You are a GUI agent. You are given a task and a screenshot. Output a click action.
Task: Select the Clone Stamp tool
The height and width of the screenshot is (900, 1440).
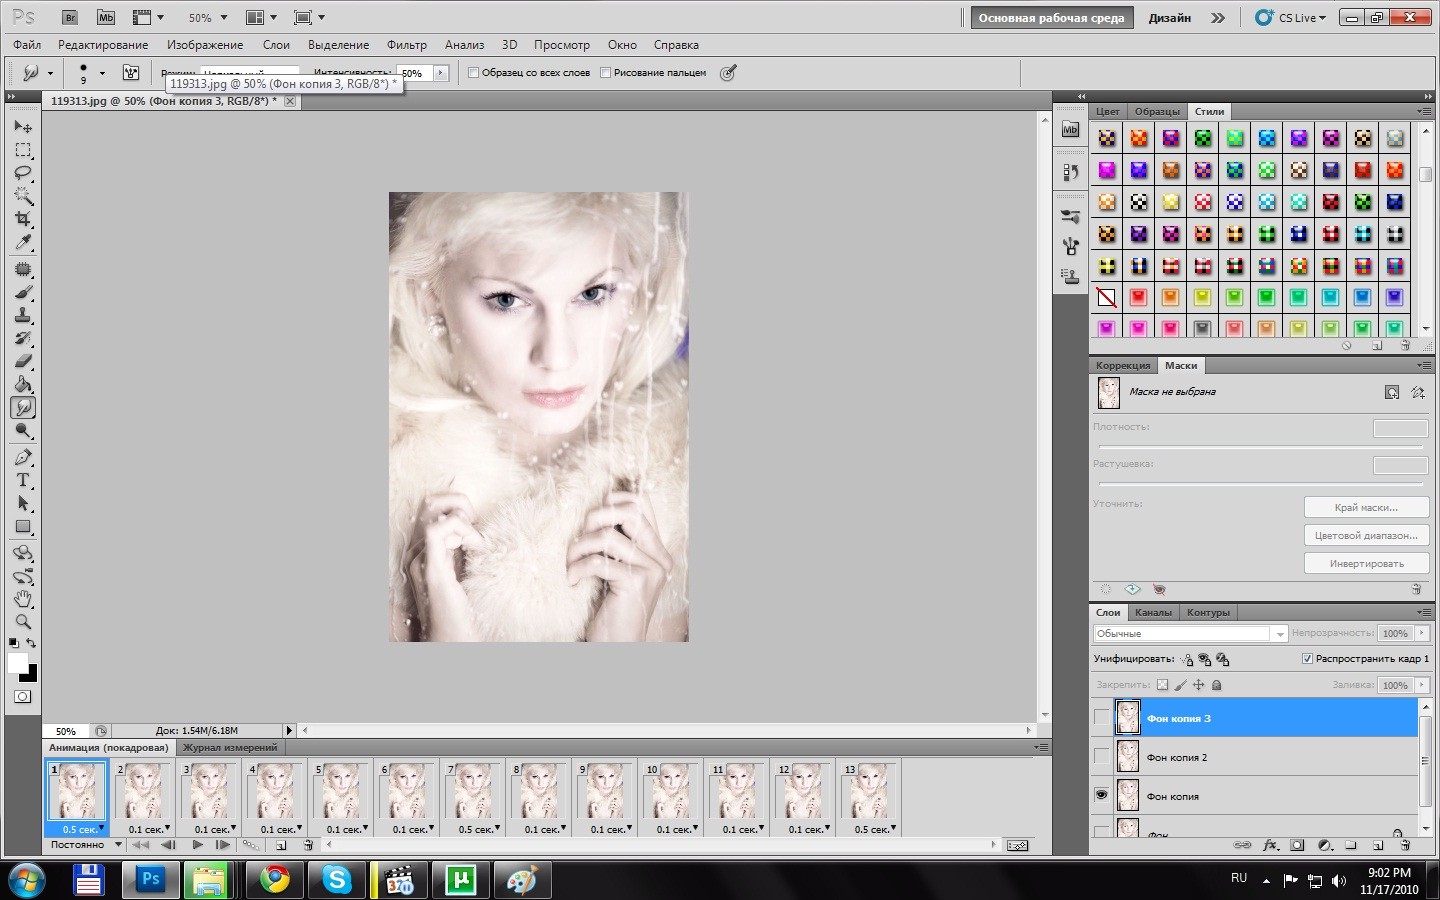pos(23,315)
